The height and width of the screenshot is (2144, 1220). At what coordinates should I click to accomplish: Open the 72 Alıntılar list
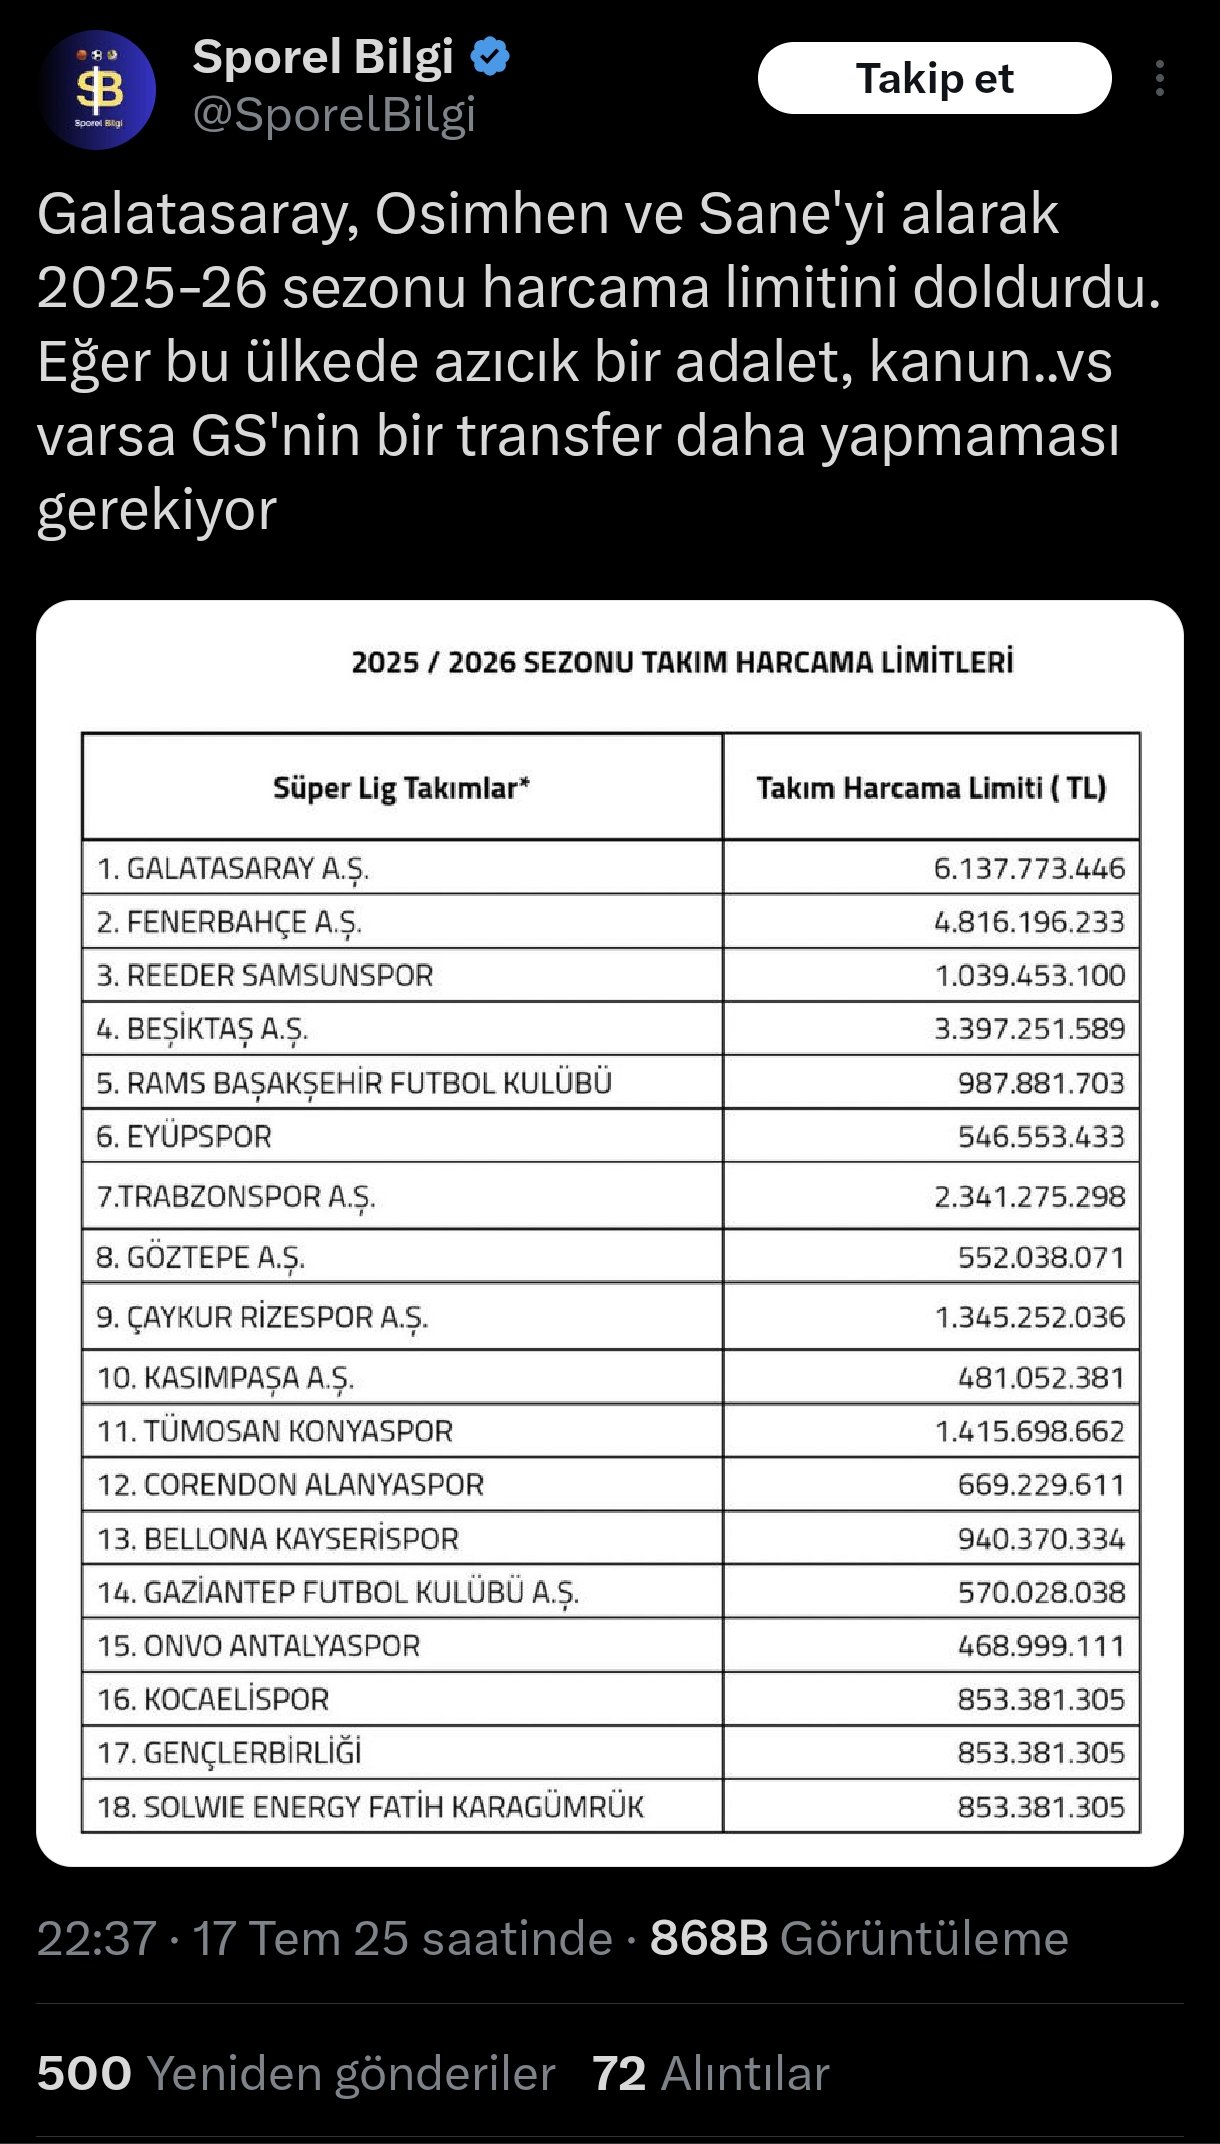(710, 2073)
